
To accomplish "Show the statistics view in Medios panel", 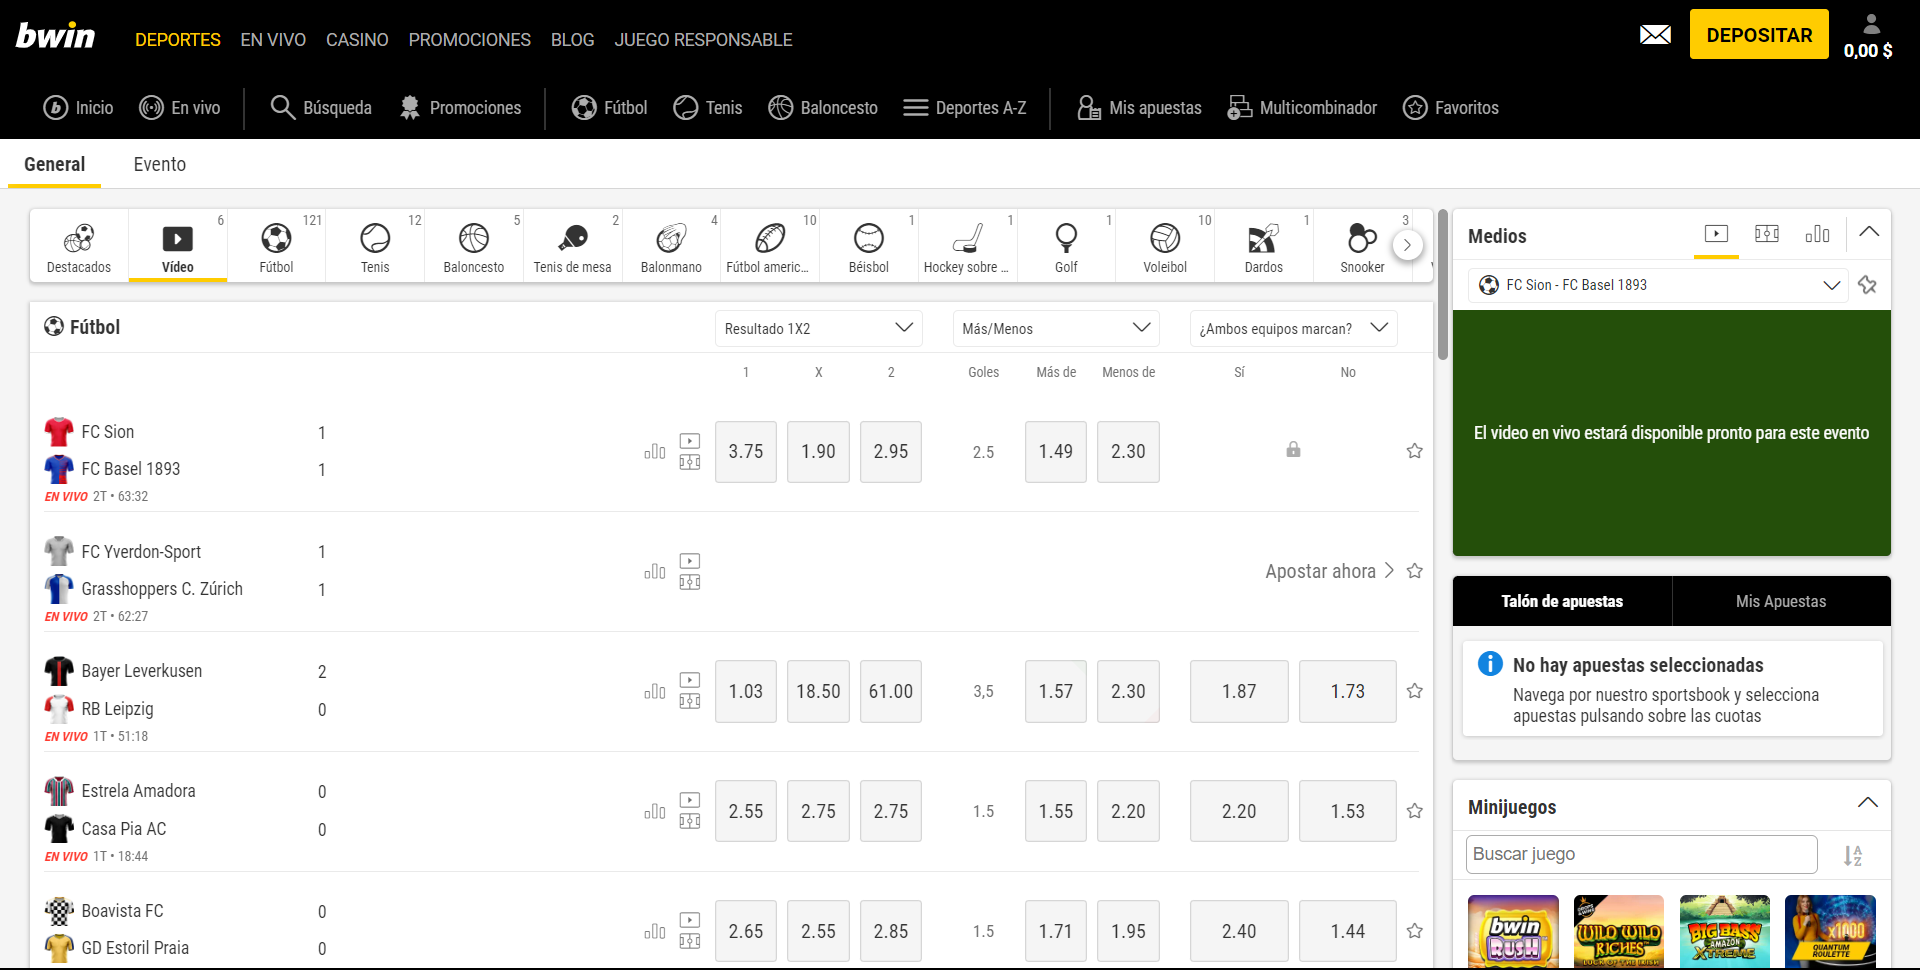I will [x=1817, y=233].
